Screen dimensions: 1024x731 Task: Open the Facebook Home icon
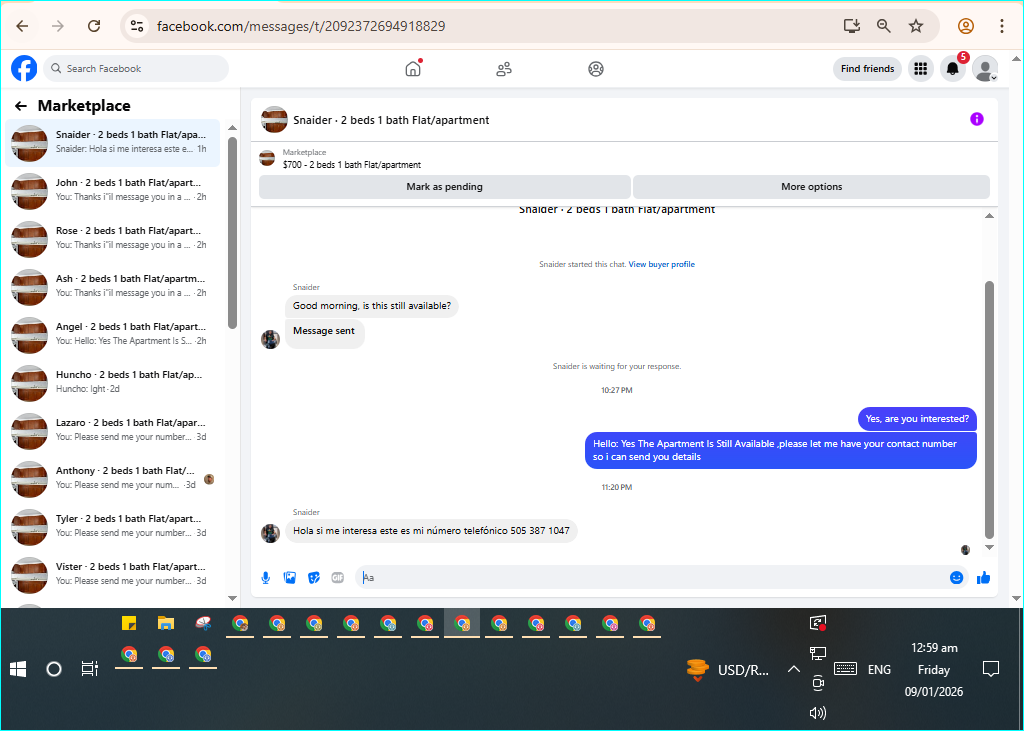coord(413,69)
